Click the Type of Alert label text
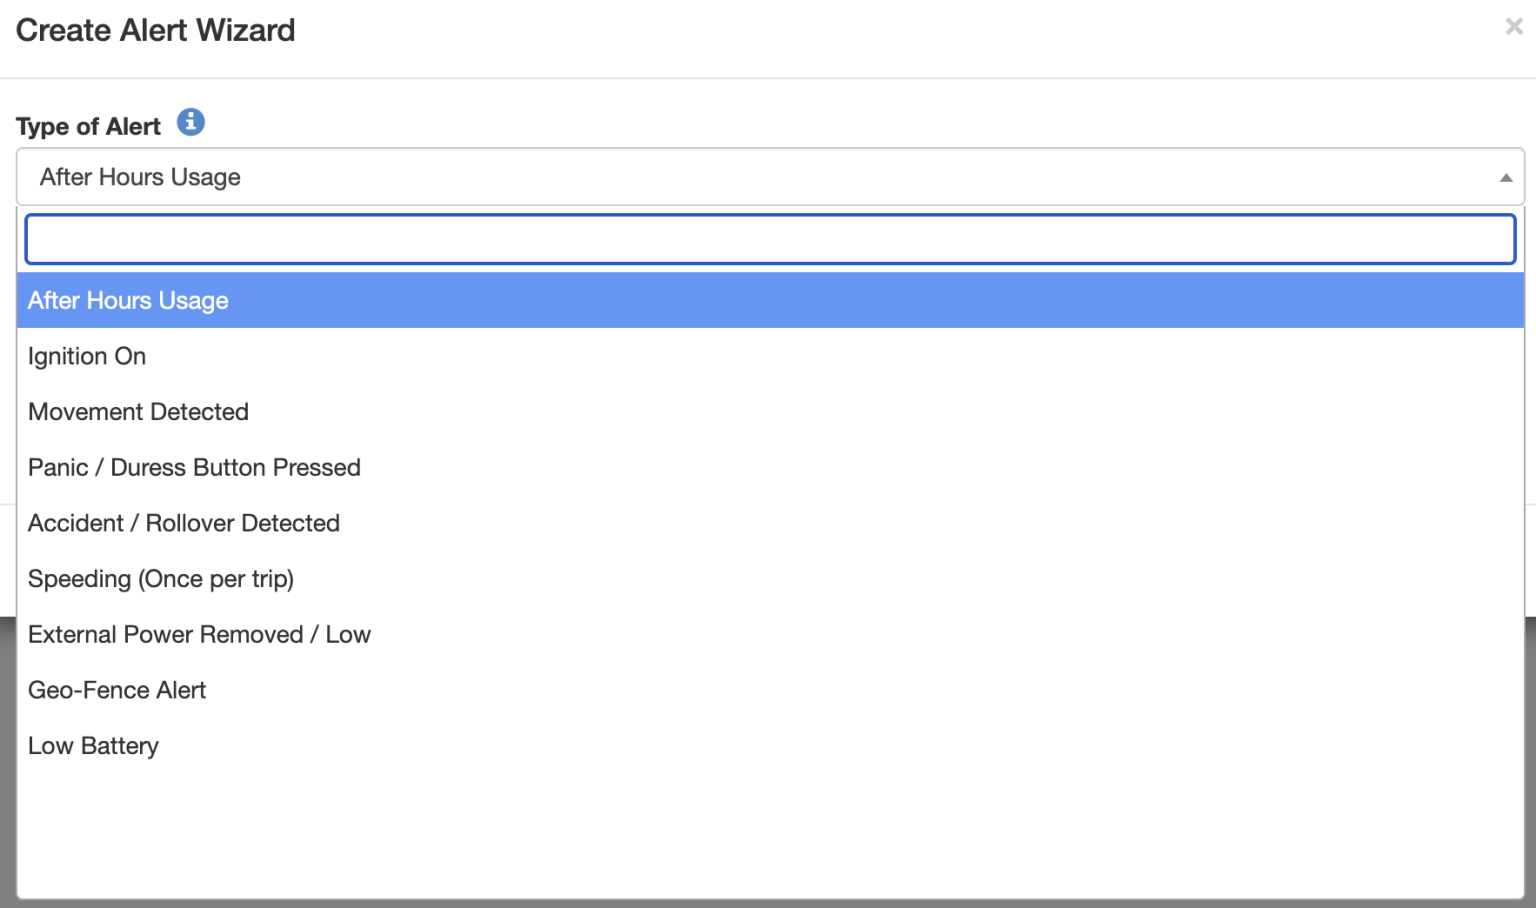This screenshot has width=1536, height=908. point(88,127)
